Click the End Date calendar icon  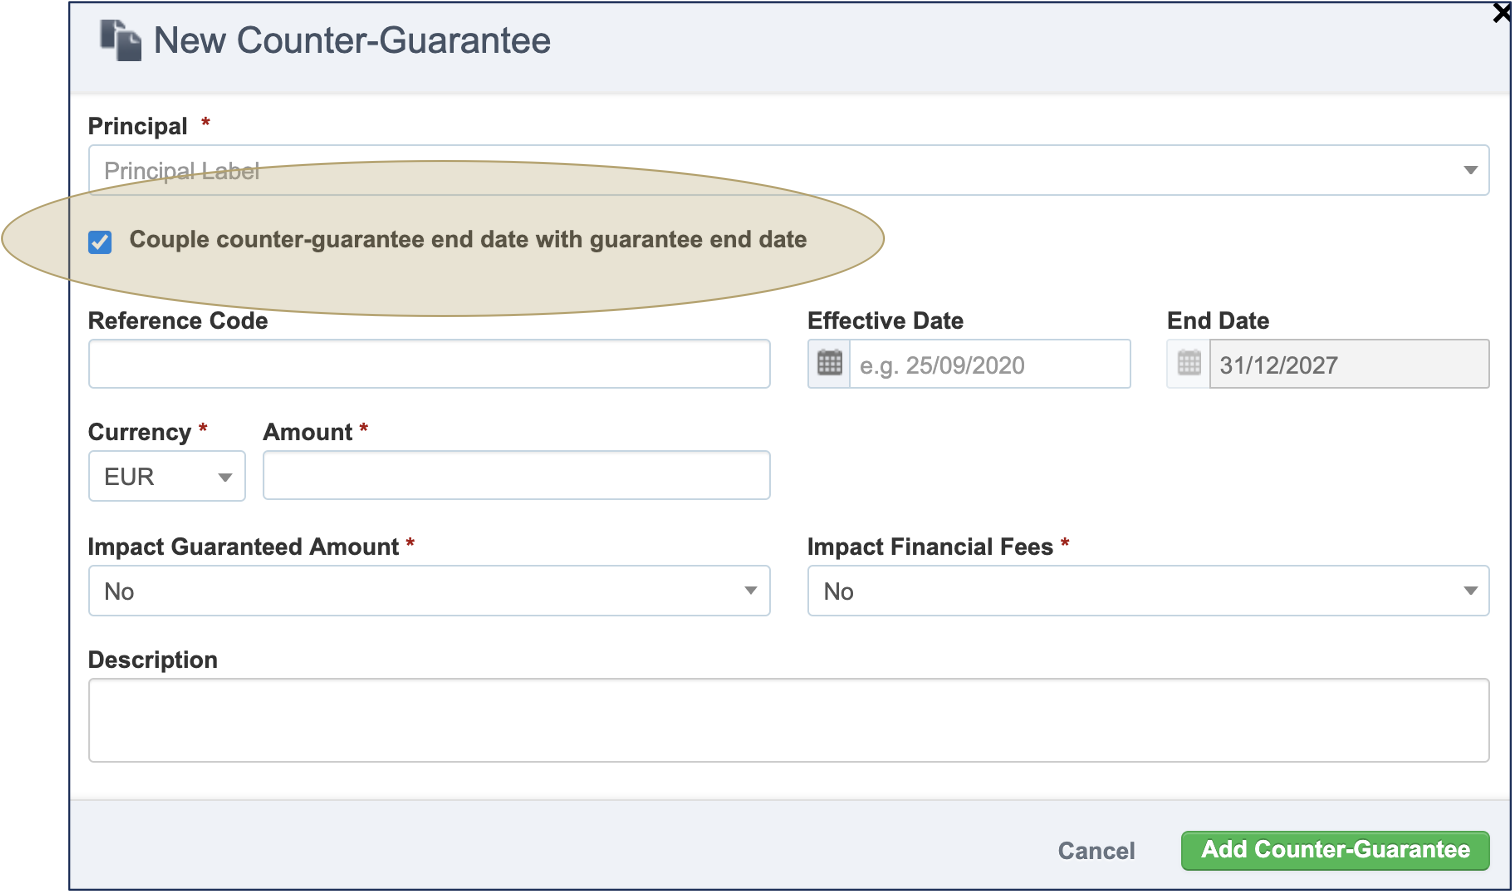[1189, 364]
